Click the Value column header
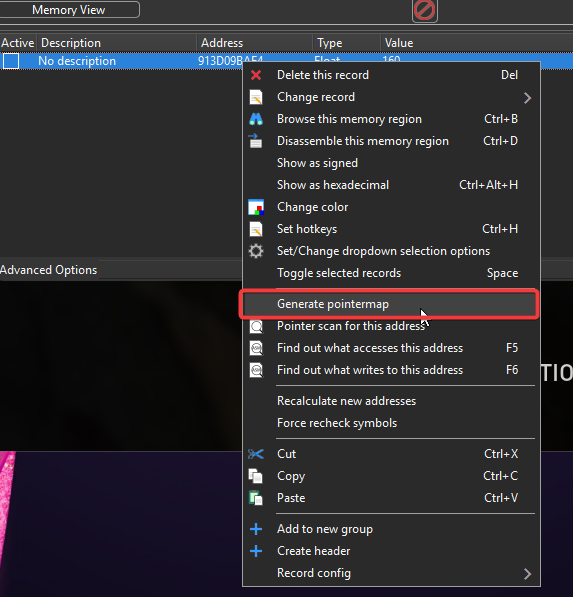This screenshot has height=597, width=573. [x=399, y=43]
